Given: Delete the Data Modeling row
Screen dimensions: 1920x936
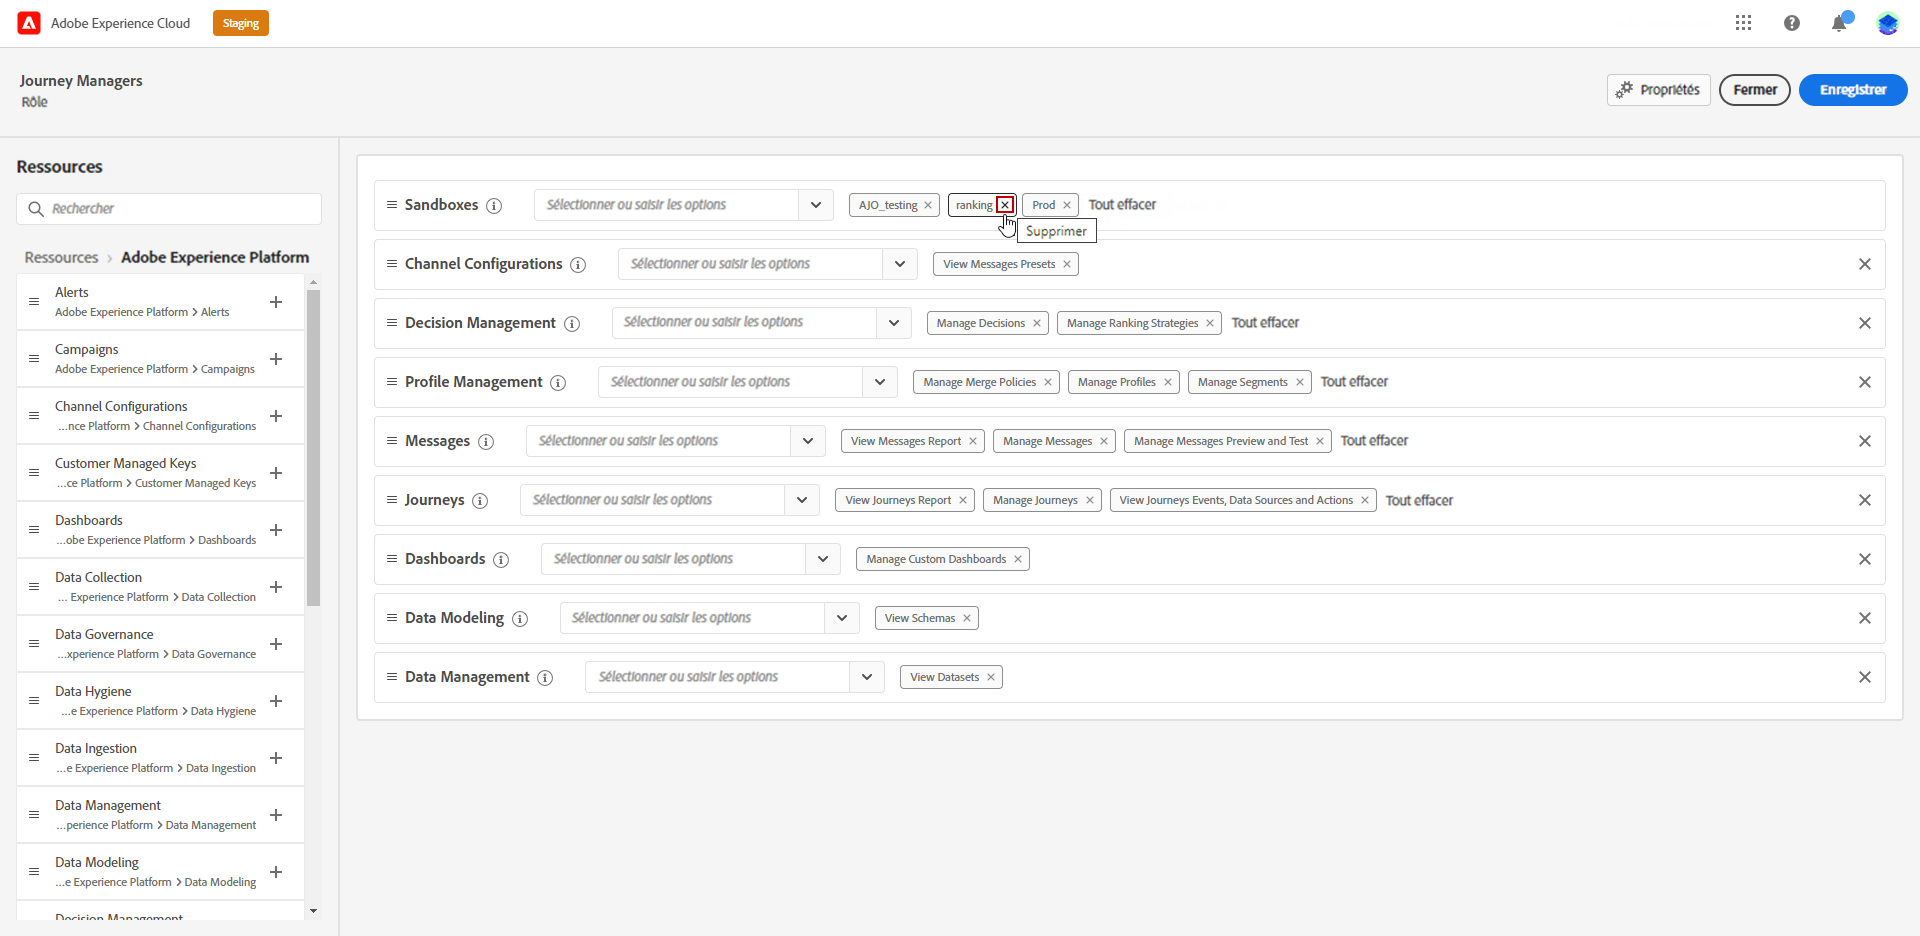Looking at the screenshot, I should coord(1865,618).
